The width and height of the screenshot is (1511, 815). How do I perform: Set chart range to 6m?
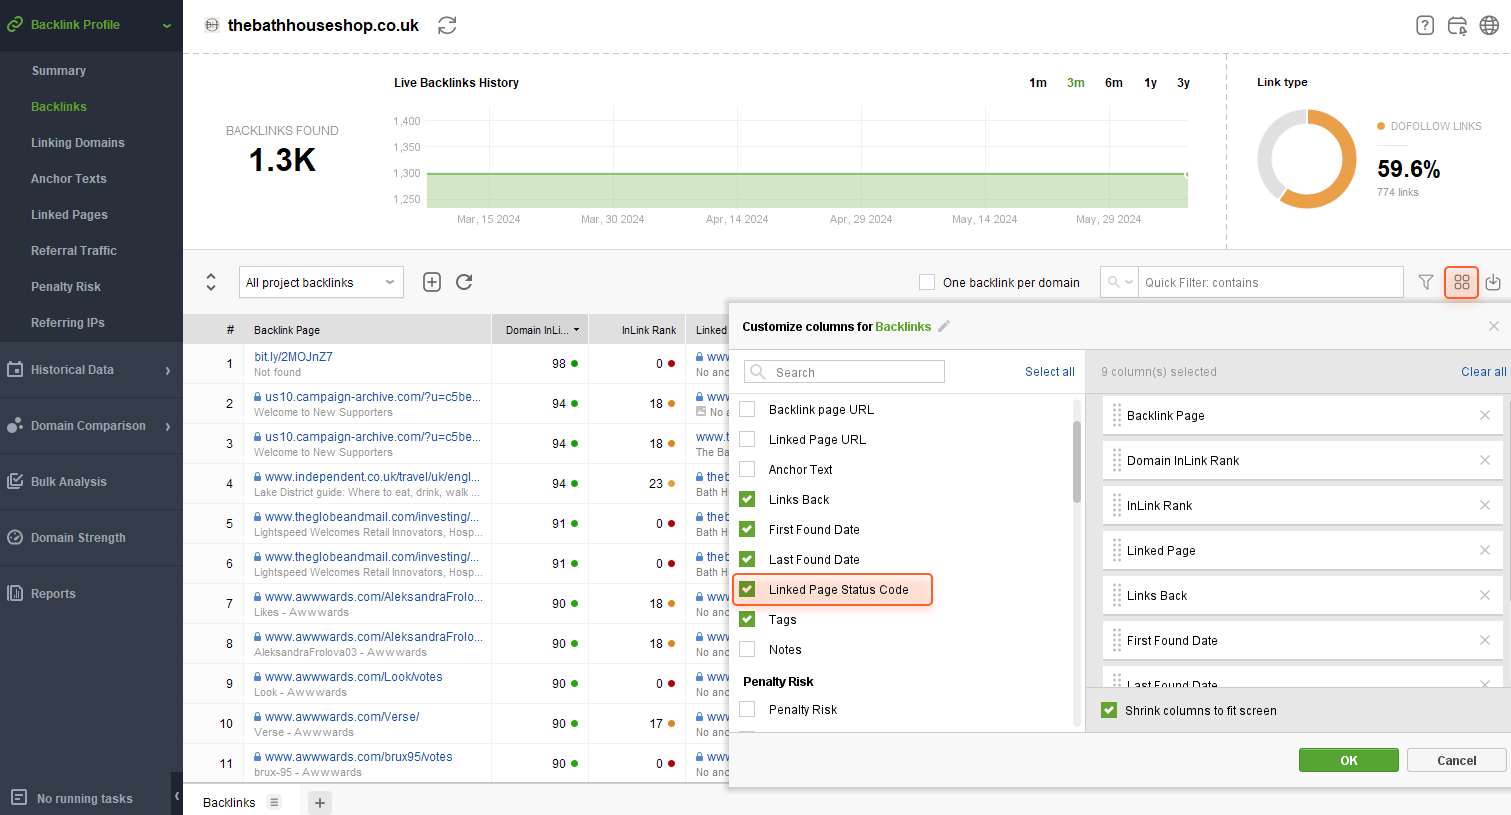1113,83
